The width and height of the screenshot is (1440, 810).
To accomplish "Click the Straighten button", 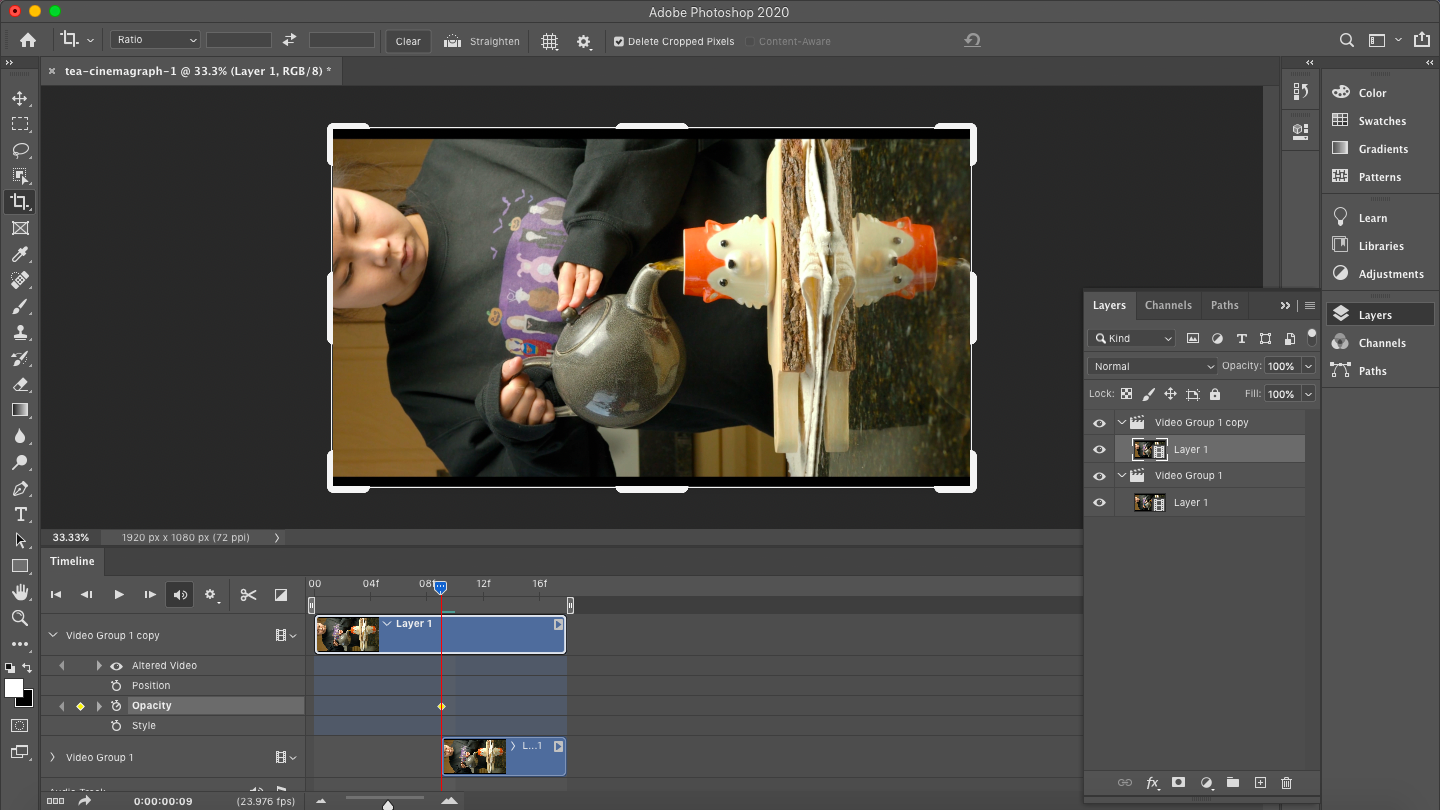I will pyautogui.click(x=482, y=41).
